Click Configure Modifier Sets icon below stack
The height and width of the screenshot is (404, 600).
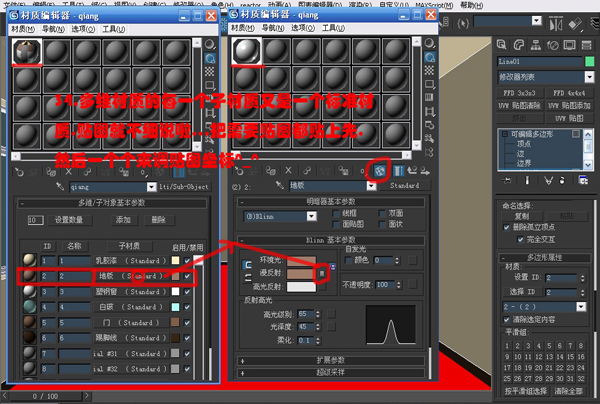pyautogui.click(x=583, y=180)
